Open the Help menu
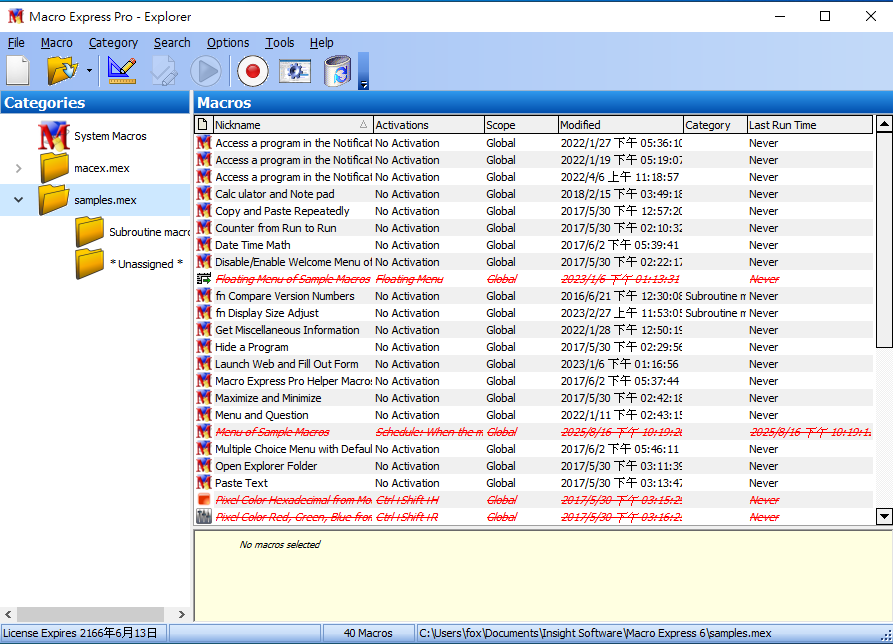Image resolution: width=893 pixels, height=644 pixels. (322, 43)
